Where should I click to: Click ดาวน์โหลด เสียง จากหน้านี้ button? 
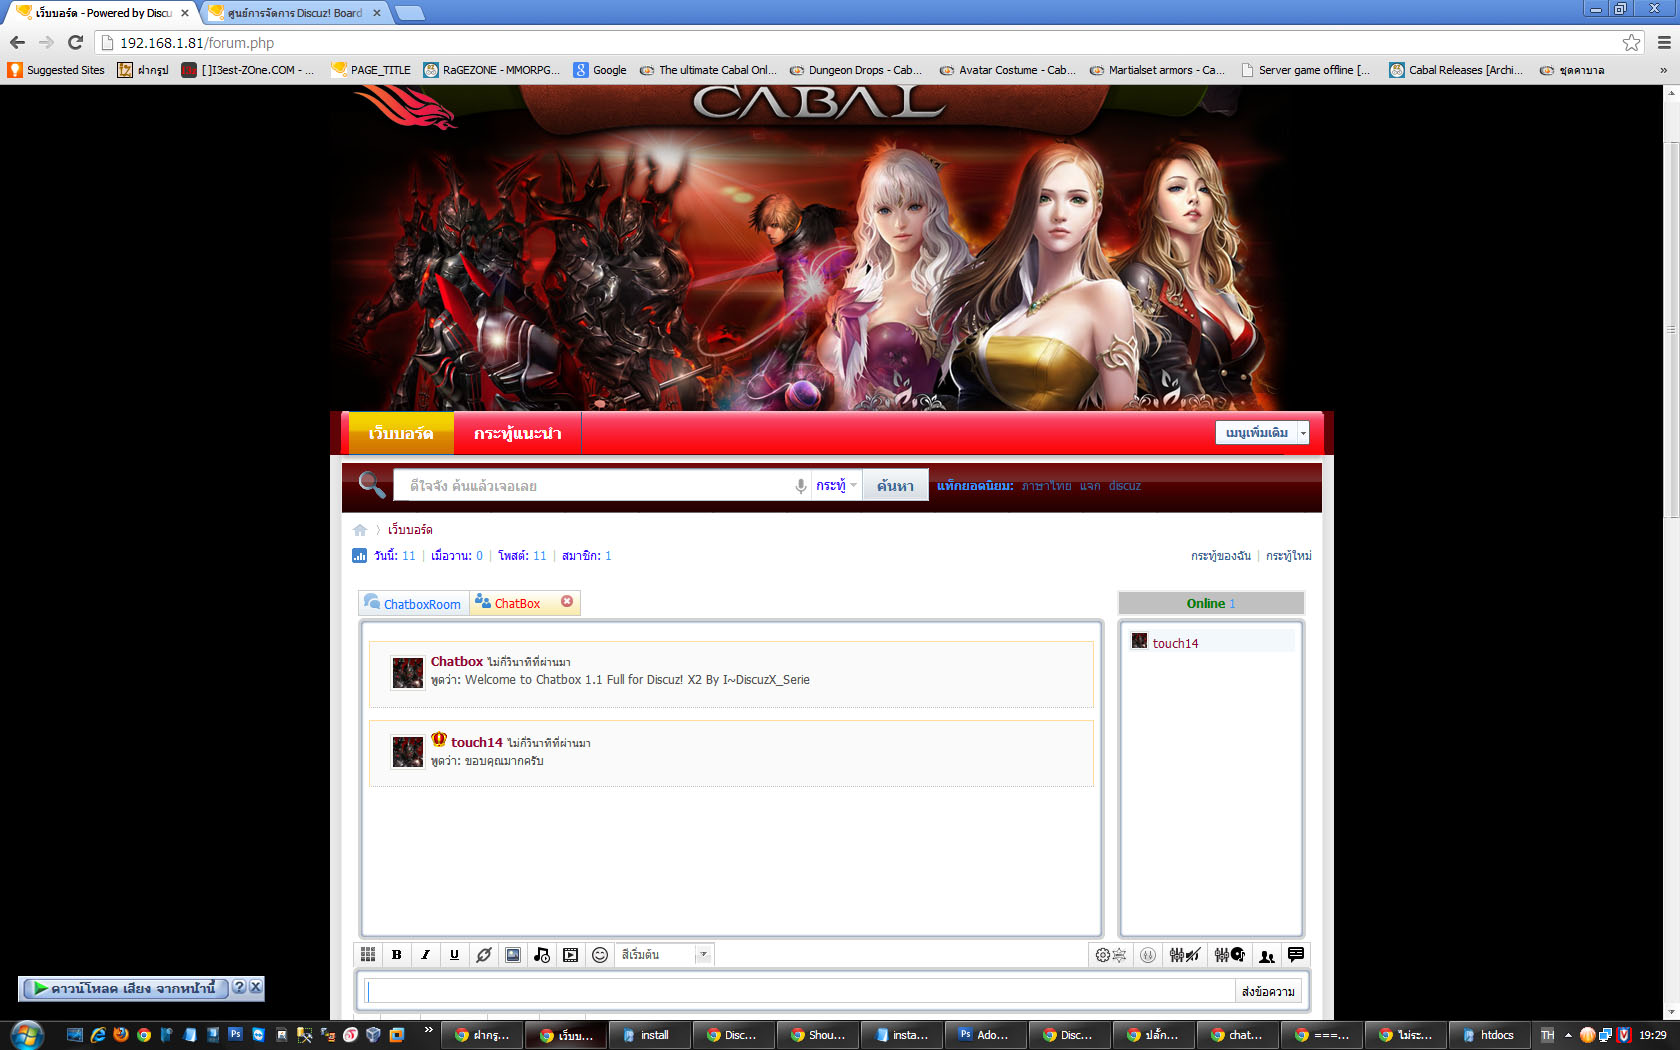click(125, 988)
